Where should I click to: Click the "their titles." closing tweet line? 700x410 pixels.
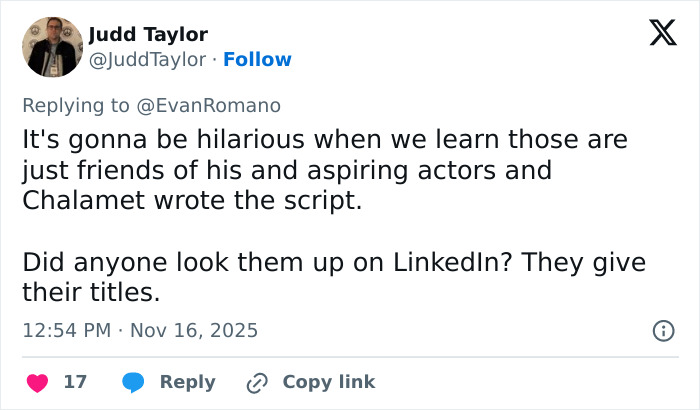pyautogui.click(x=90, y=292)
